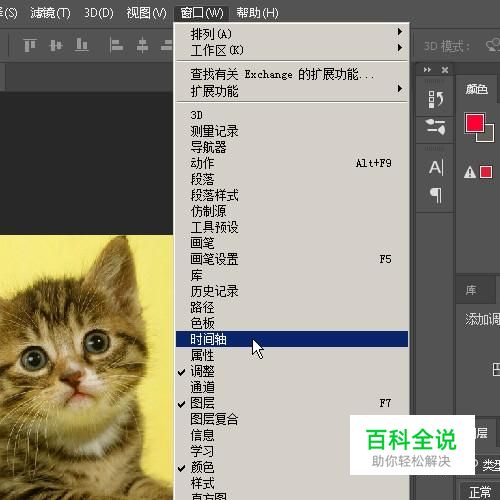Screen dimensions: 500x500
Task: Choose 查找有关 Exchange 的扩展功能
Action: [292, 74]
